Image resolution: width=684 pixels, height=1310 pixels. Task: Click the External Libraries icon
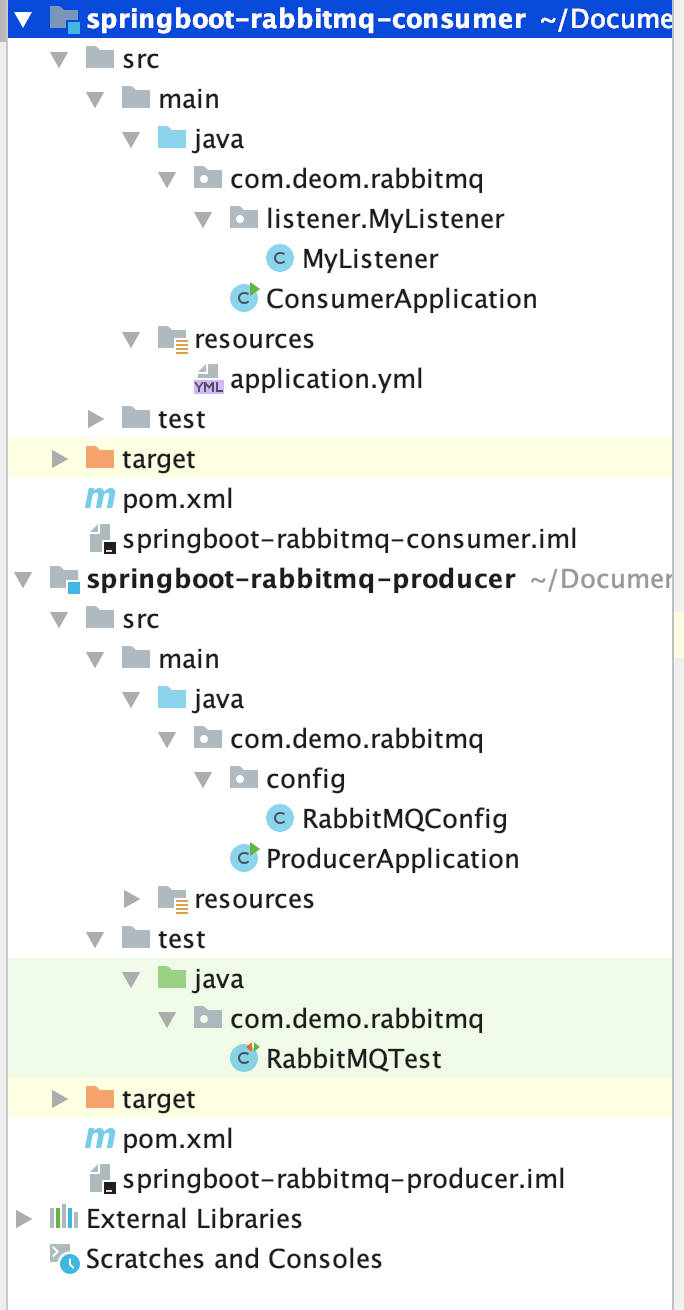pos(64,1219)
